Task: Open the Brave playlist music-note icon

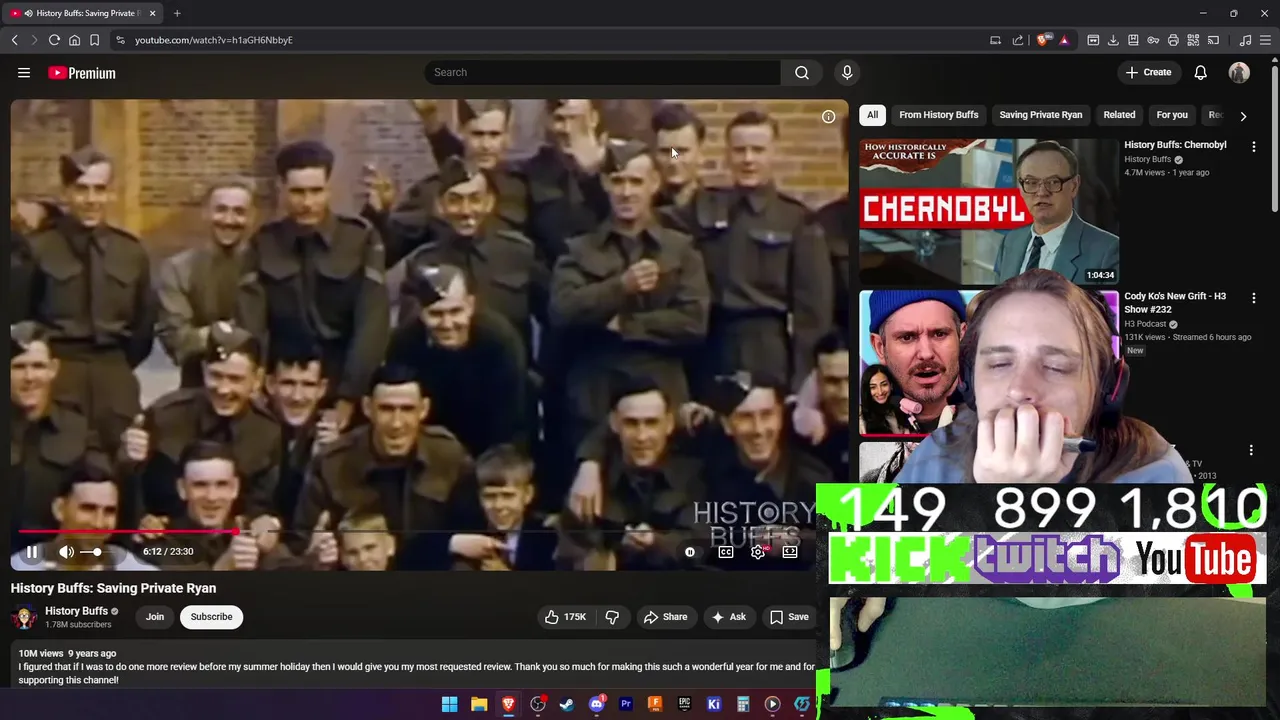Action: pyautogui.click(x=1245, y=40)
